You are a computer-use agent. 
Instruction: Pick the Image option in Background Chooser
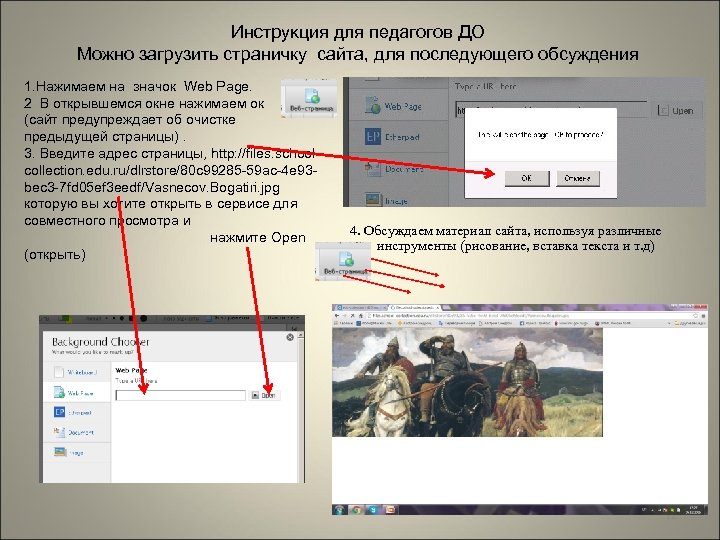click(x=77, y=453)
